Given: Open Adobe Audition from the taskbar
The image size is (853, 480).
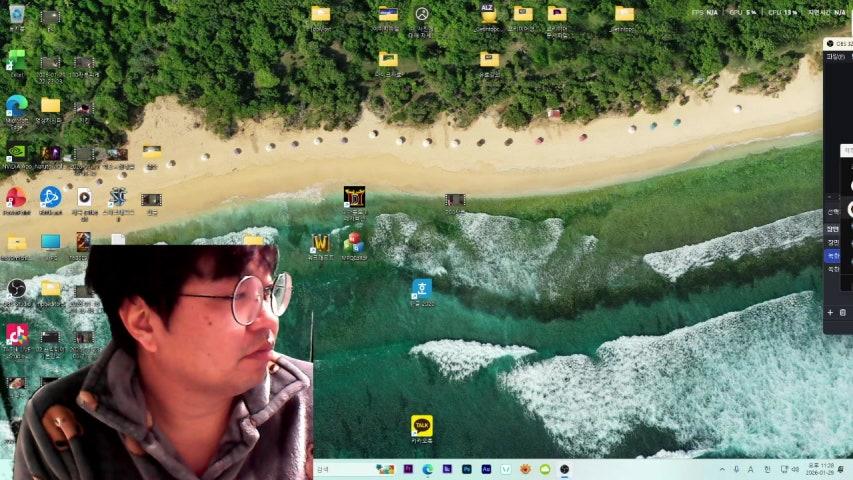Looking at the screenshot, I should (x=486, y=469).
